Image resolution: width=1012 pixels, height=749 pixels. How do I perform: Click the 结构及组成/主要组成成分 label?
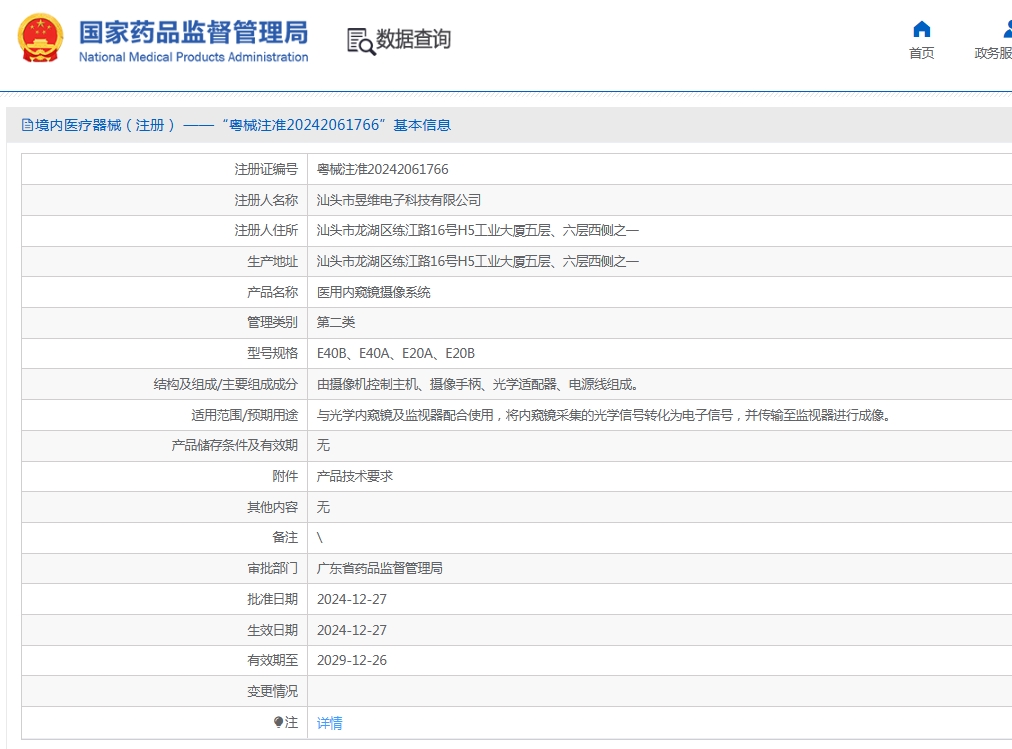[x=226, y=384]
